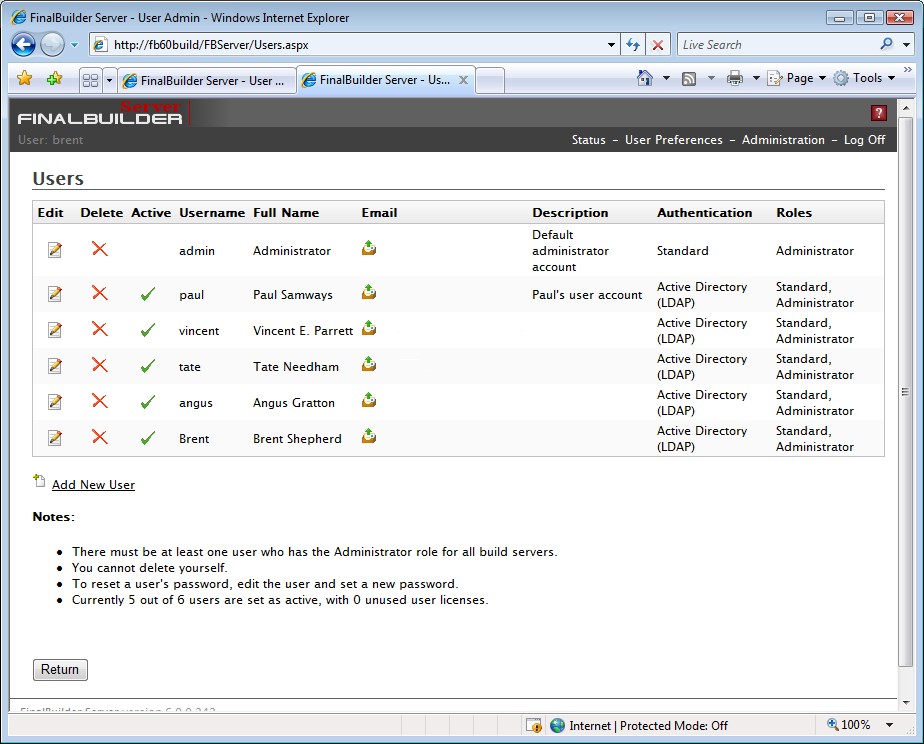Delete the vincent user
Image resolution: width=924 pixels, height=744 pixels.
(100, 329)
